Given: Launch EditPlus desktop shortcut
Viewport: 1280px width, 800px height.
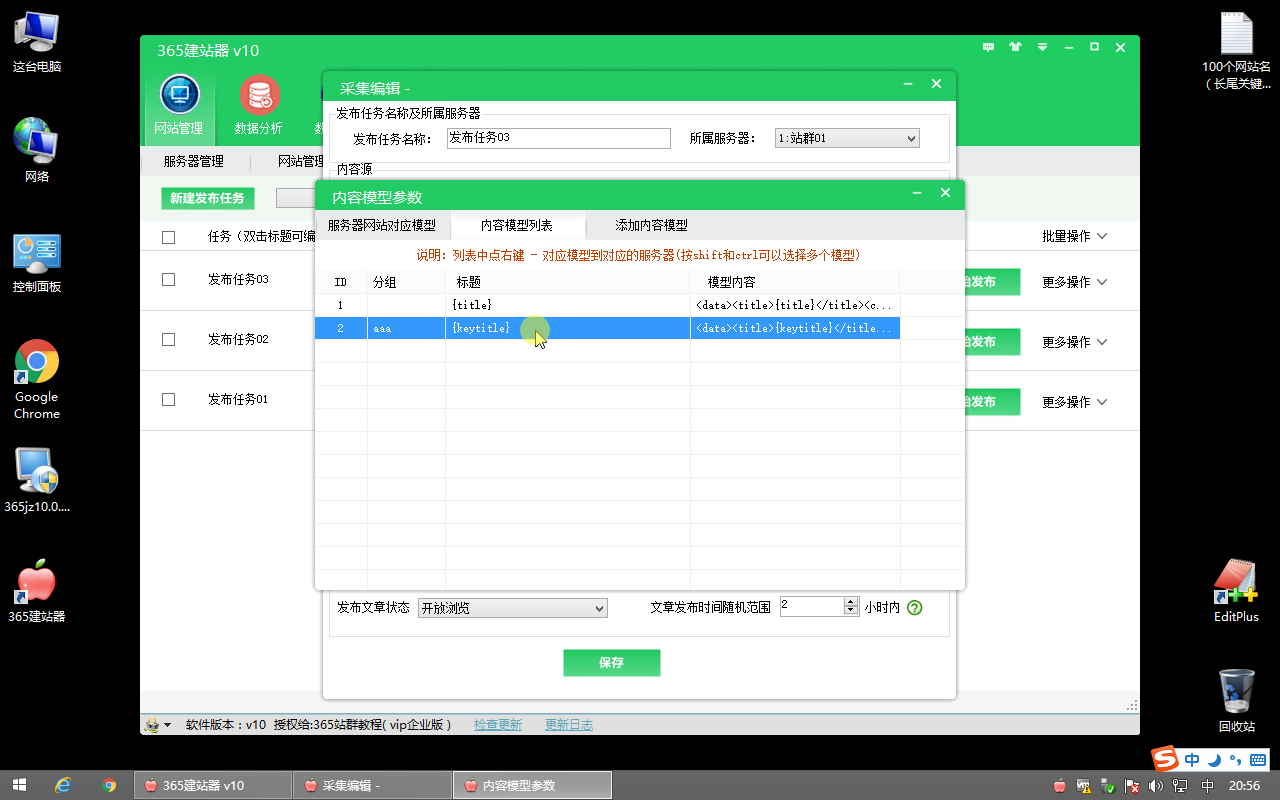Looking at the screenshot, I should click(x=1236, y=590).
